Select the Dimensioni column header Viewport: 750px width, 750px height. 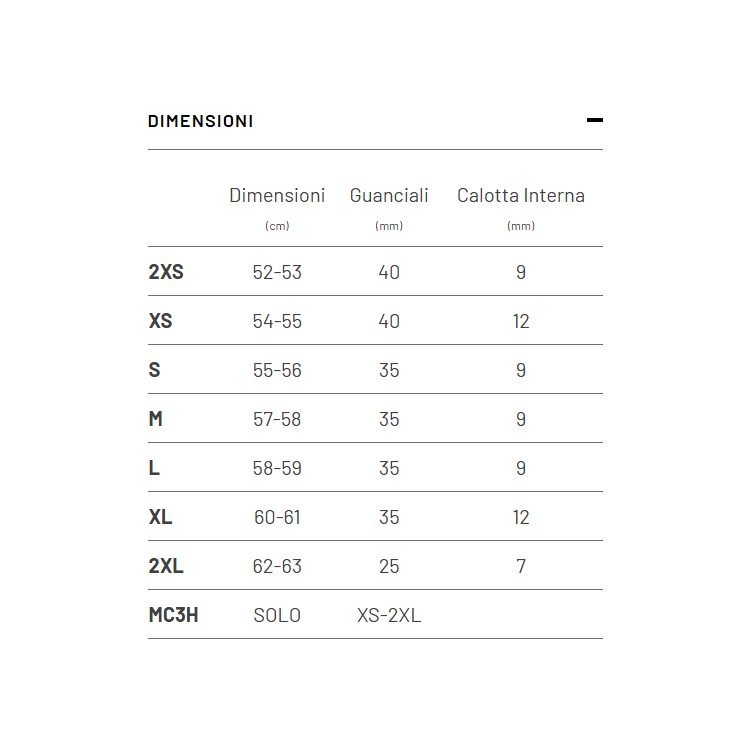[x=277, y=196]
